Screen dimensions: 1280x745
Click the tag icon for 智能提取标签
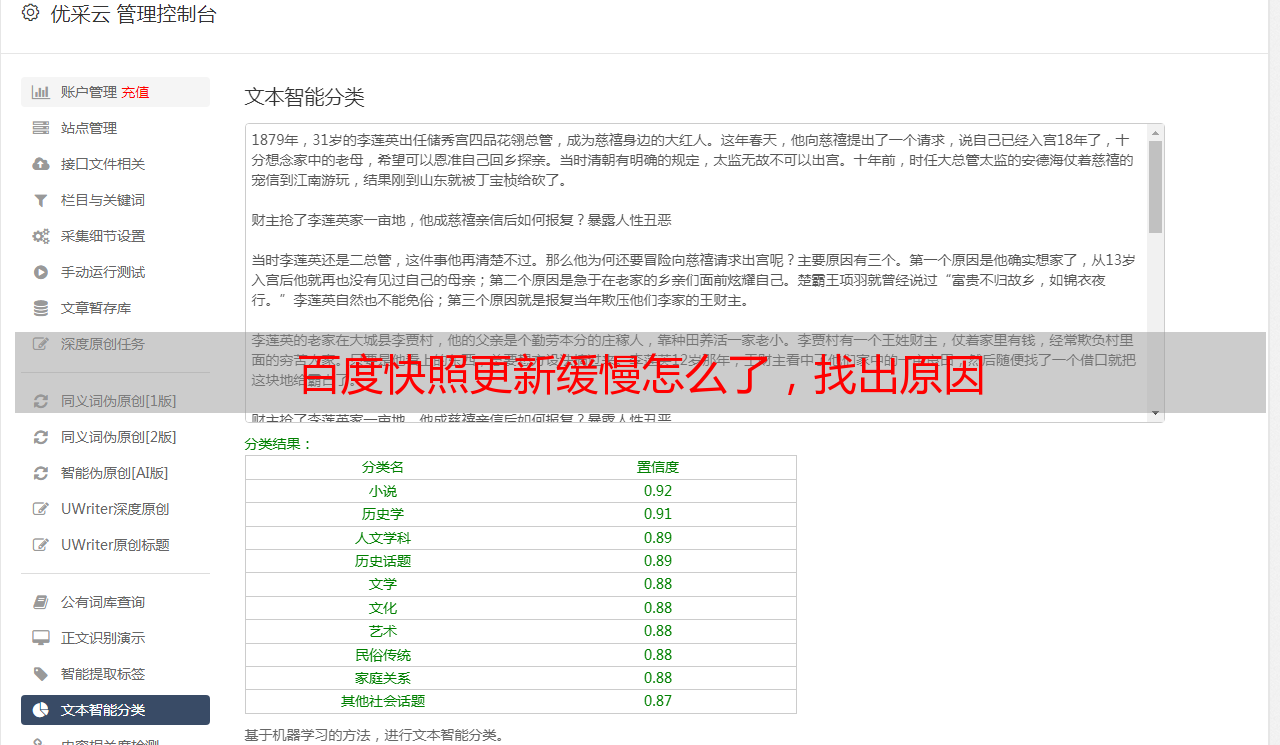[41, 674]
